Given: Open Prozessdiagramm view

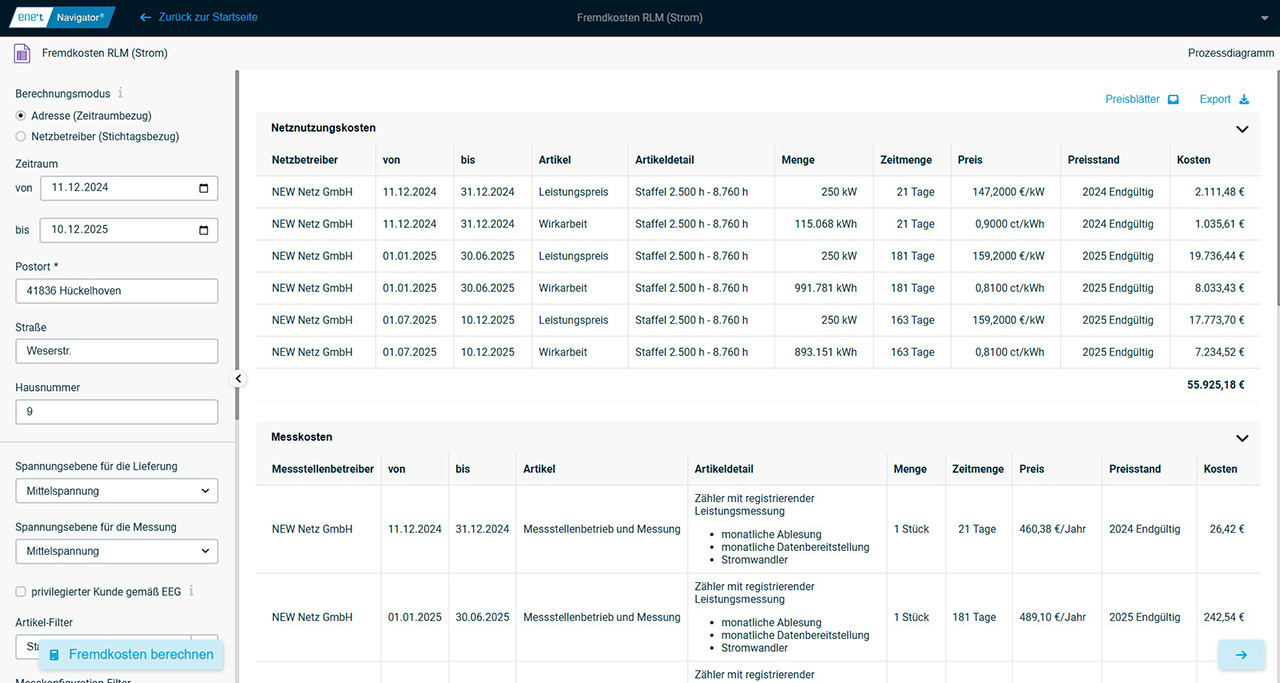Looking at the screenshot, I should (x=1230, y=53).
